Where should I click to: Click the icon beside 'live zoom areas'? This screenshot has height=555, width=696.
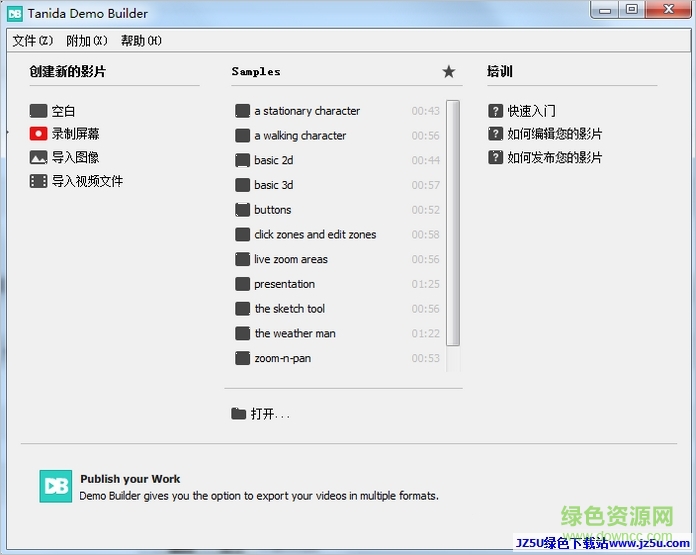click(x=242, y=259)
